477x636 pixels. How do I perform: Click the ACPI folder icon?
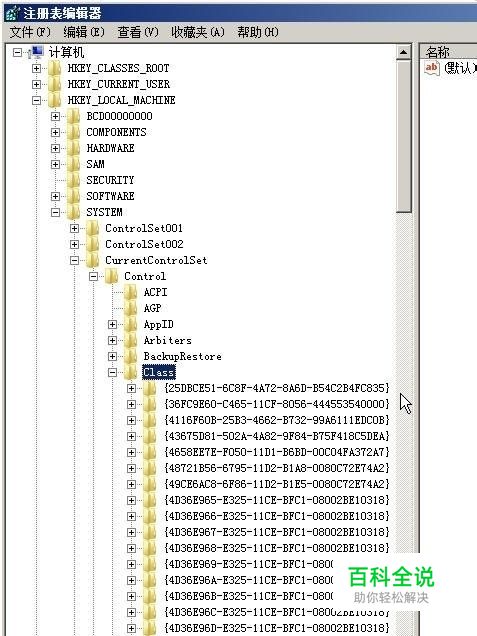point(131,292)
